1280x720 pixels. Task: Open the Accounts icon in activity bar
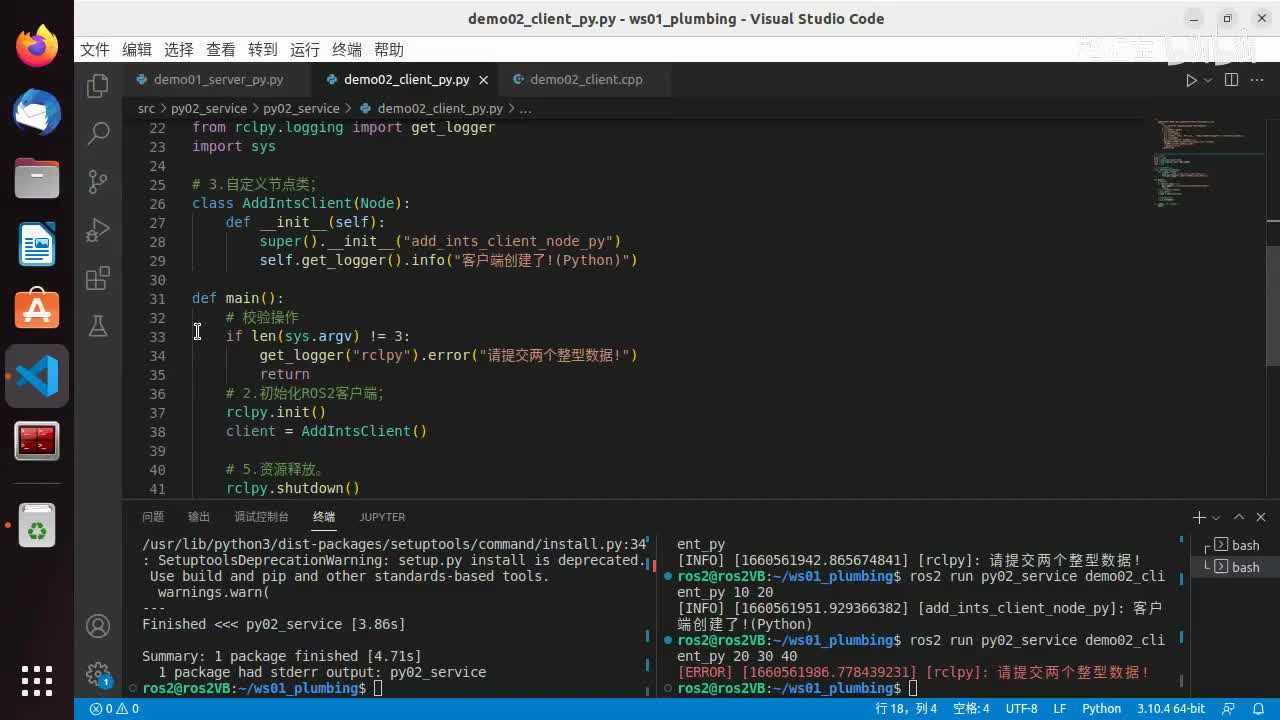[x=98, y=626]
